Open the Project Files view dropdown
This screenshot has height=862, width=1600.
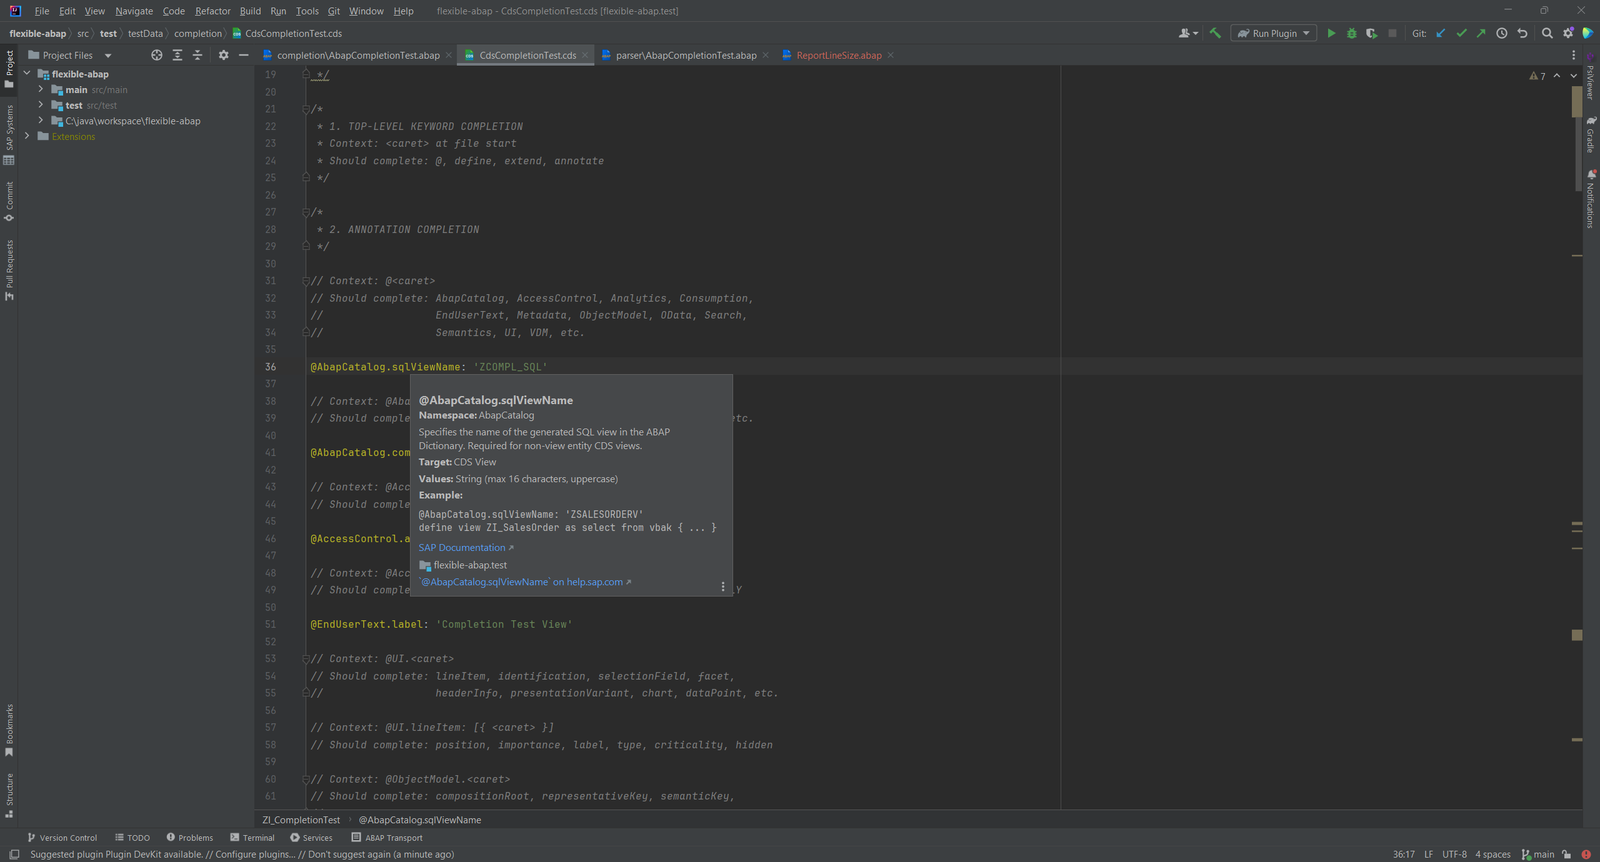pos(70,55)
